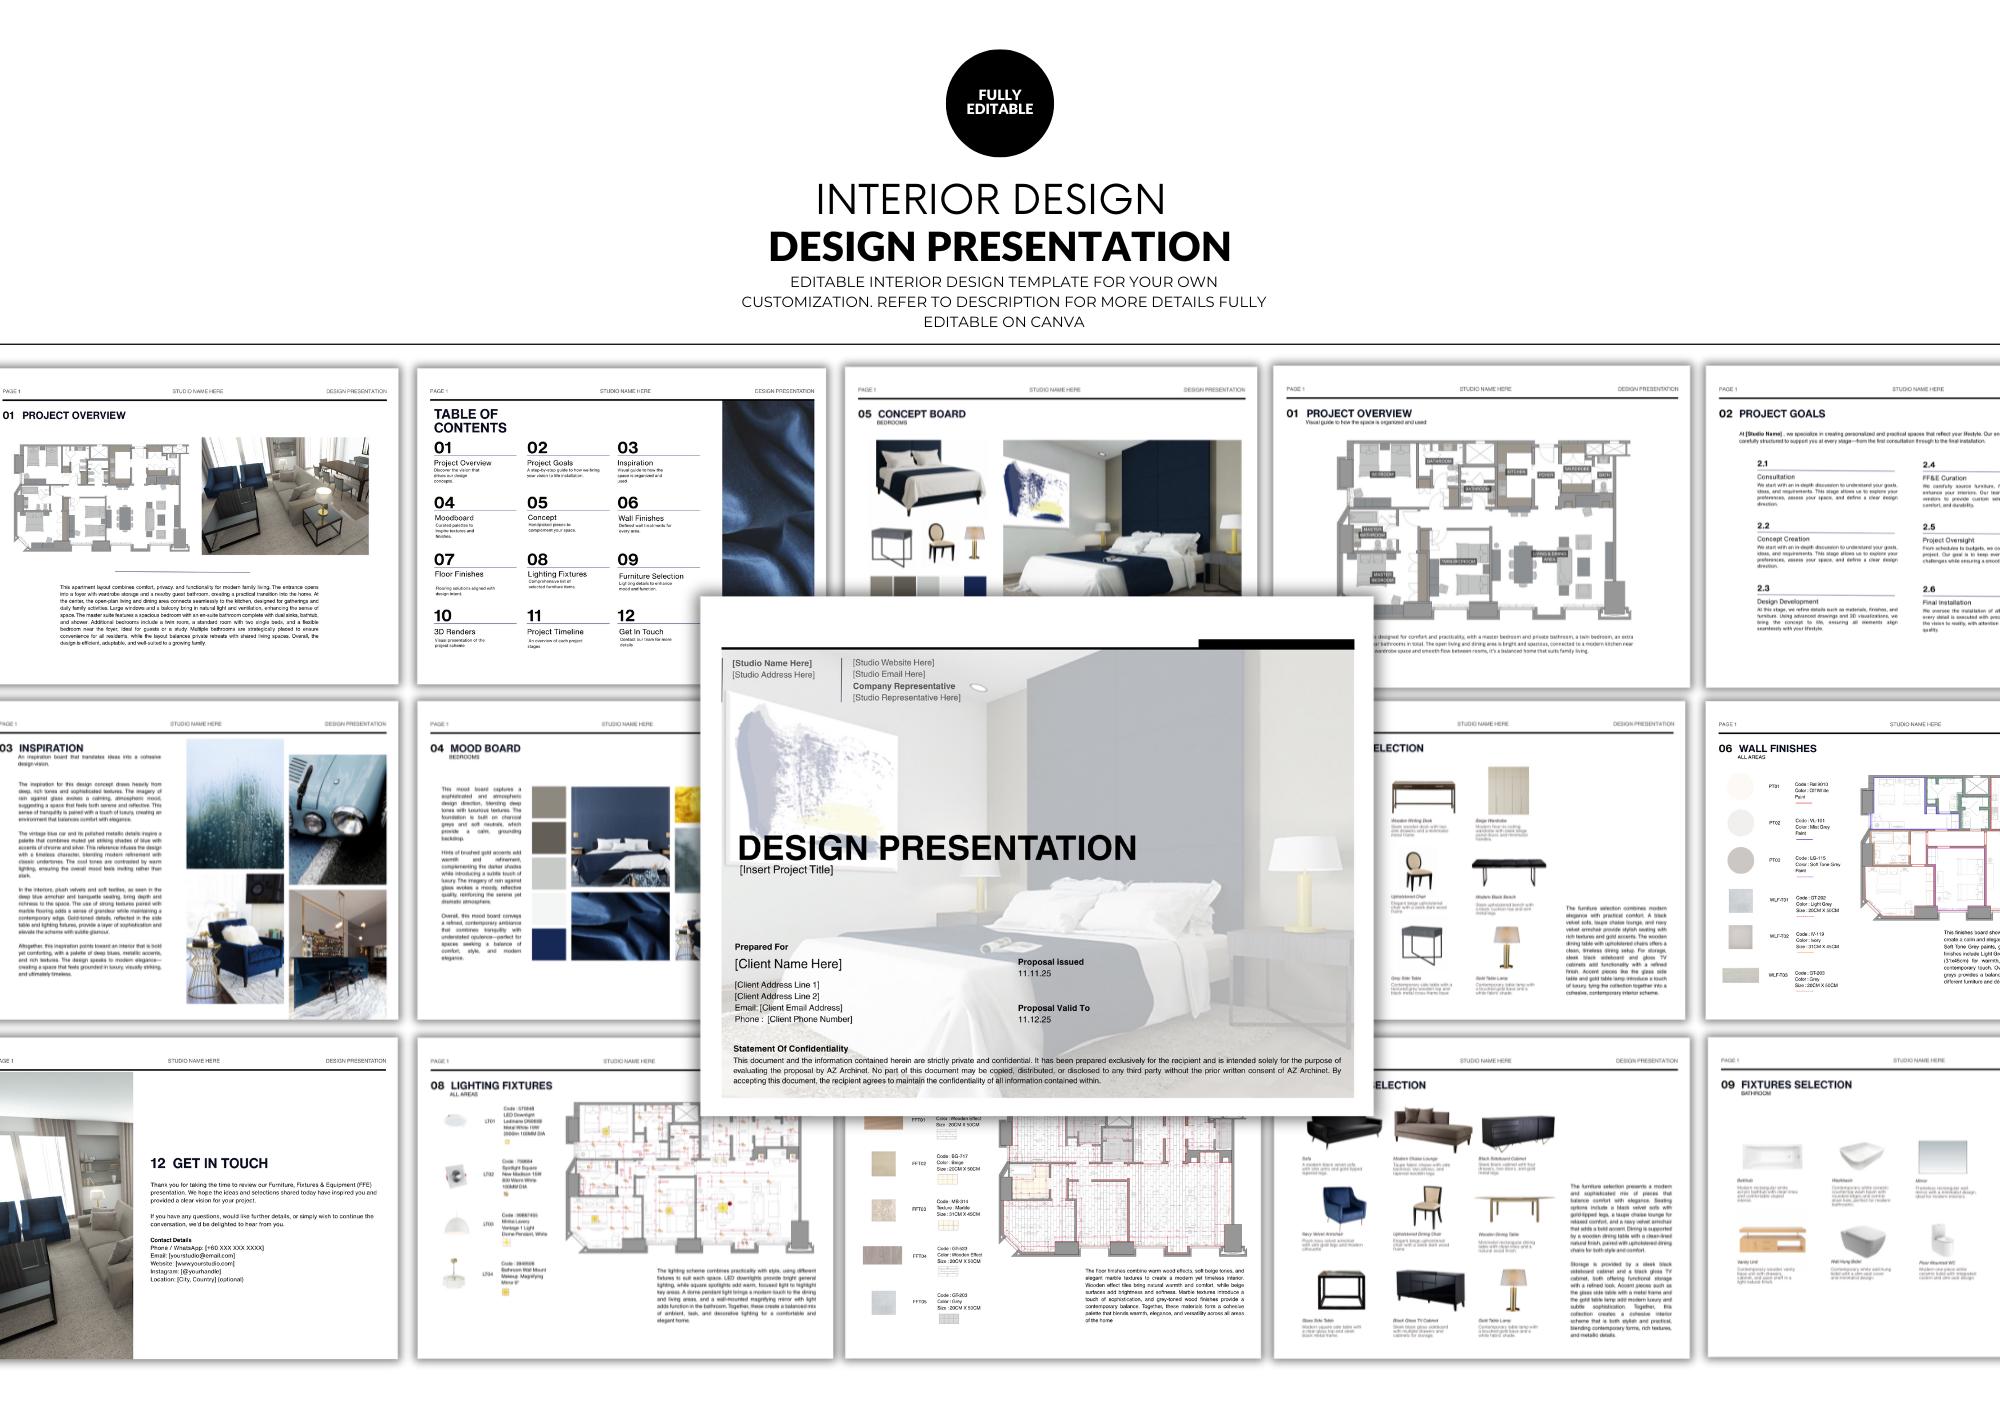Pick the navy blue swatch on the Mood Board
Image resolution: width=2000 pixels, height=1414 pixels.
point(548,944)
